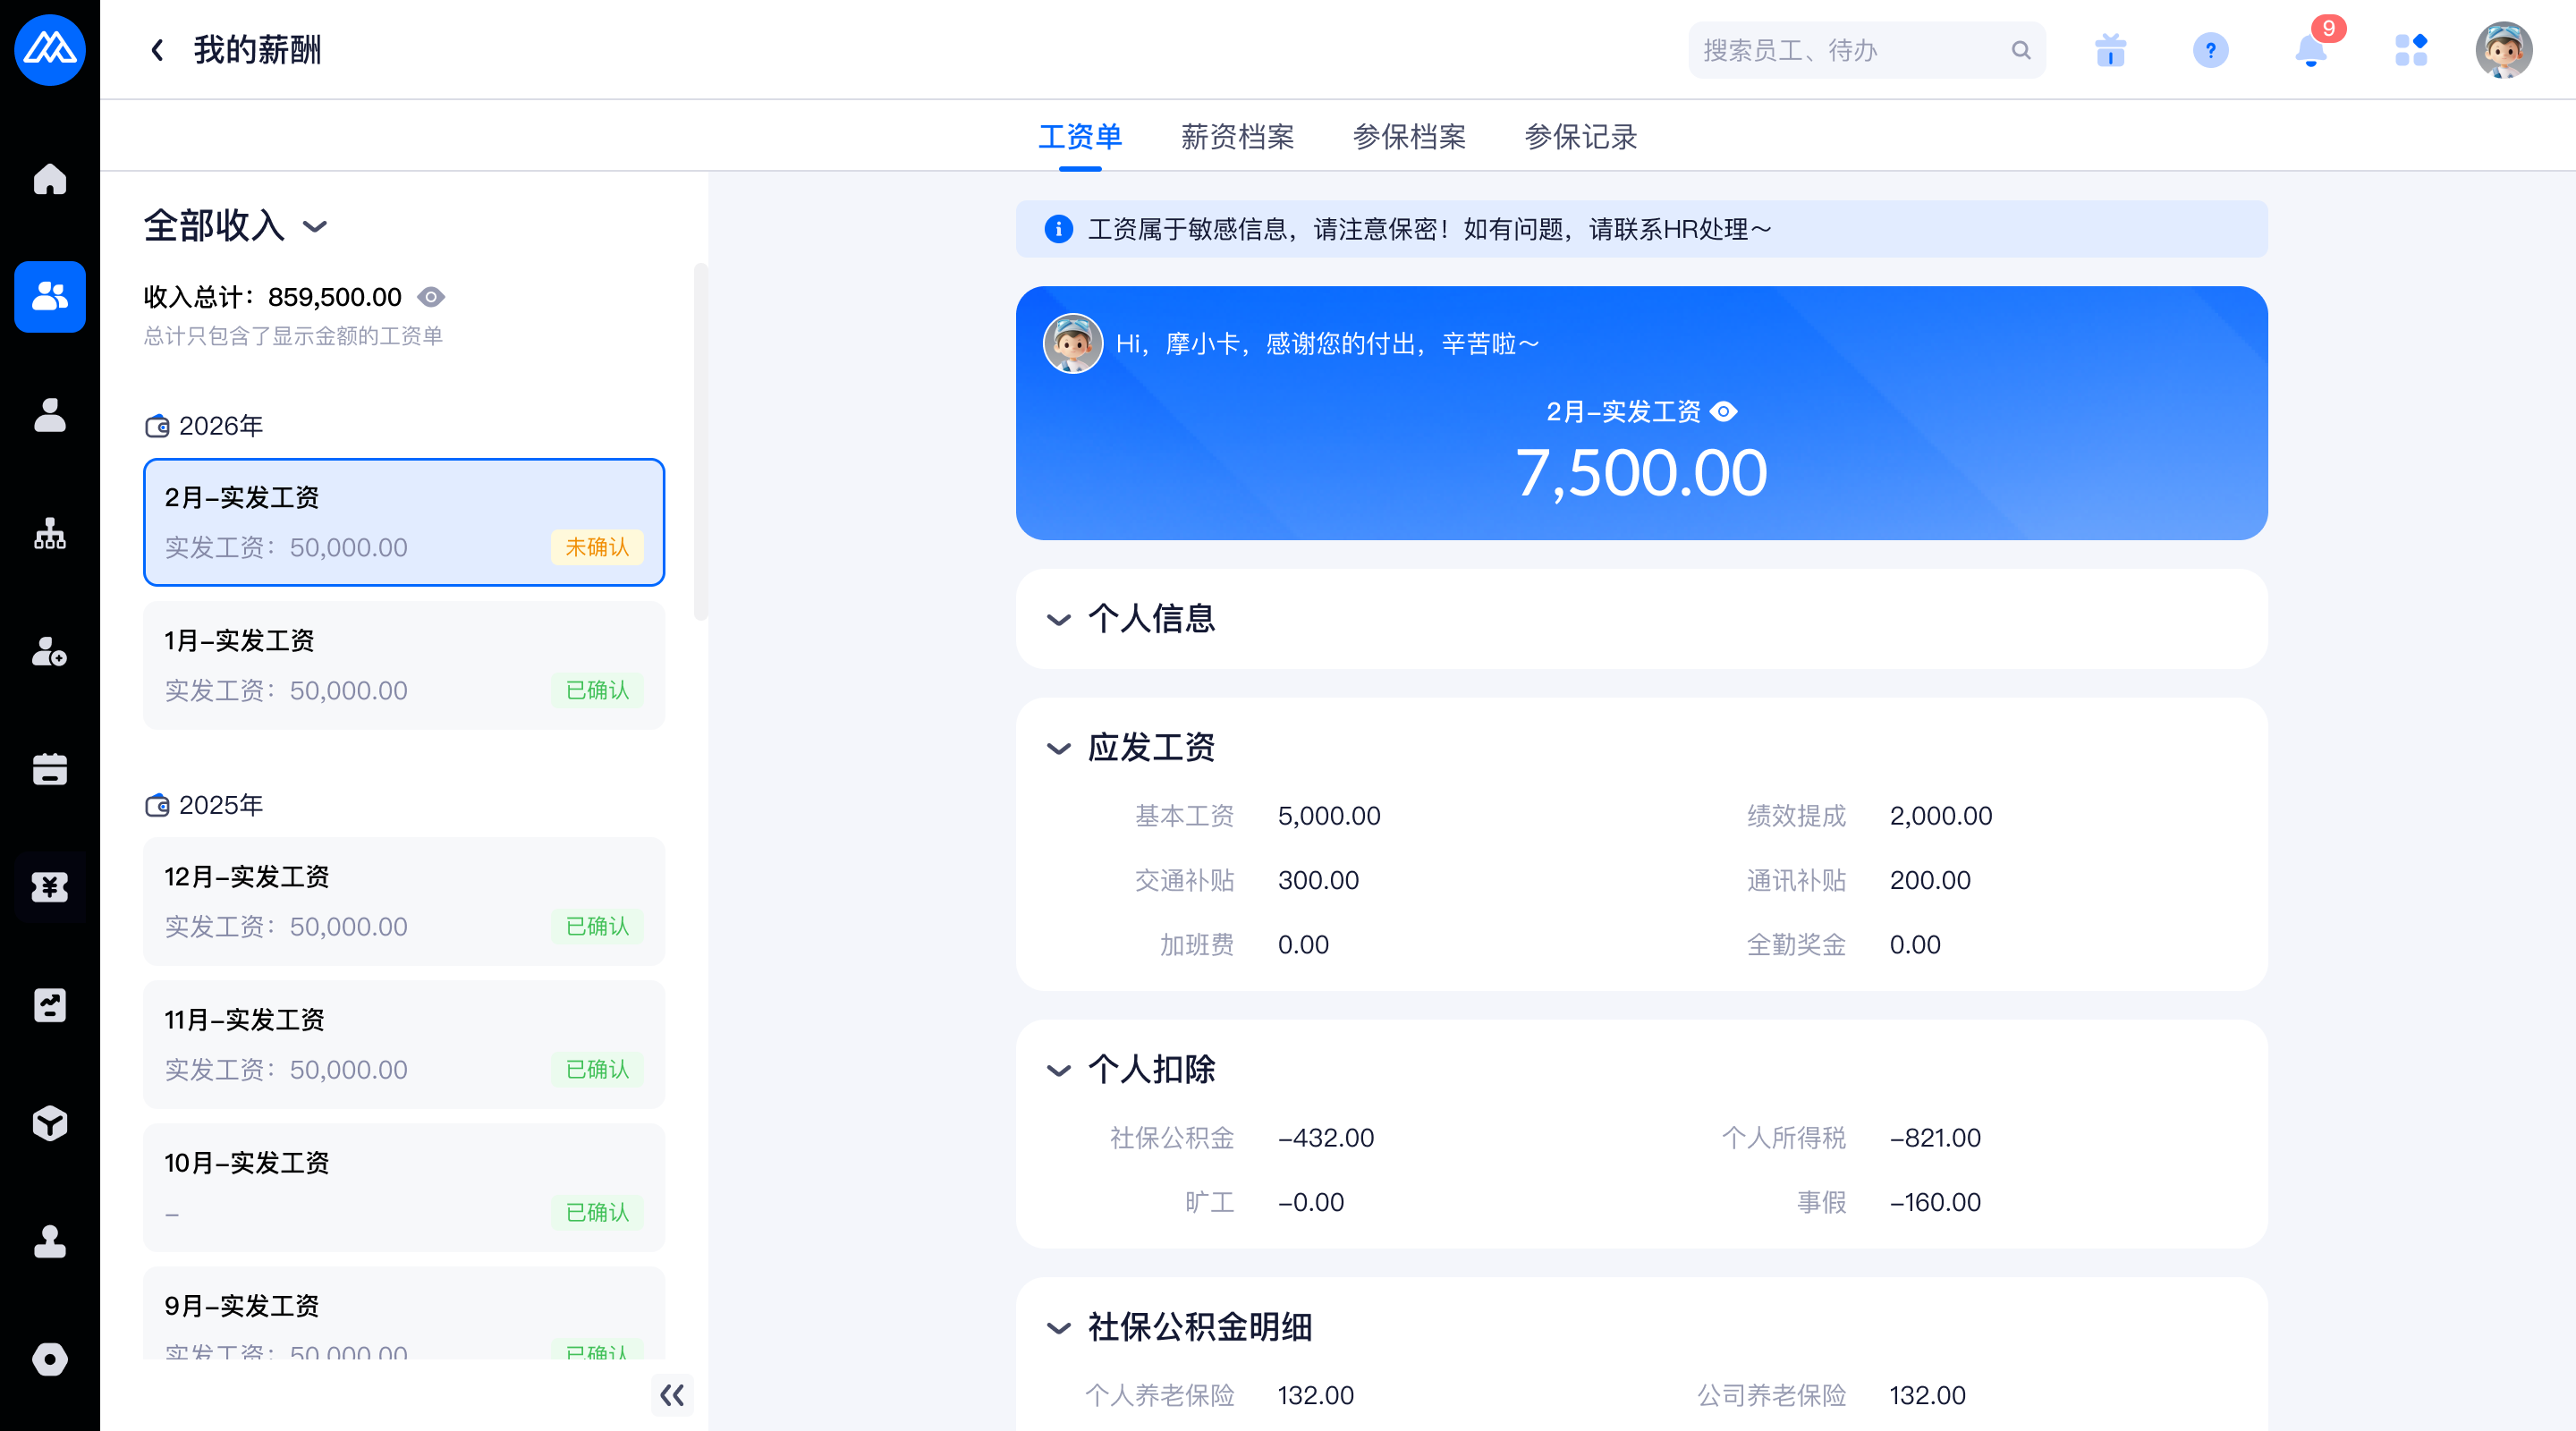Open organization chart icon in sidebar

(x=50, y=534)
